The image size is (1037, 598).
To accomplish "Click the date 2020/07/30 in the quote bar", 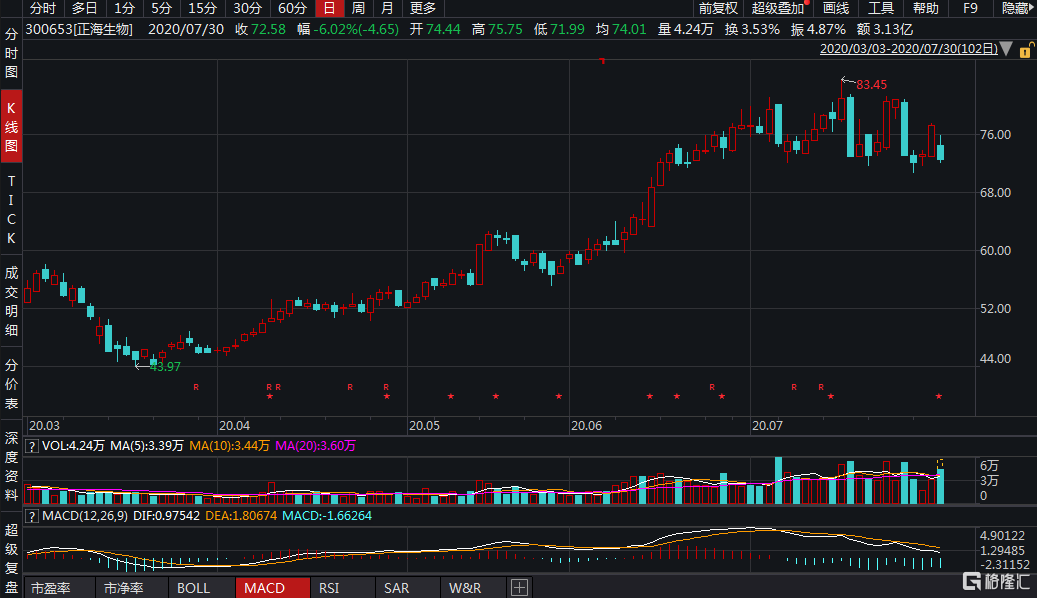I will tap(186, 30).
